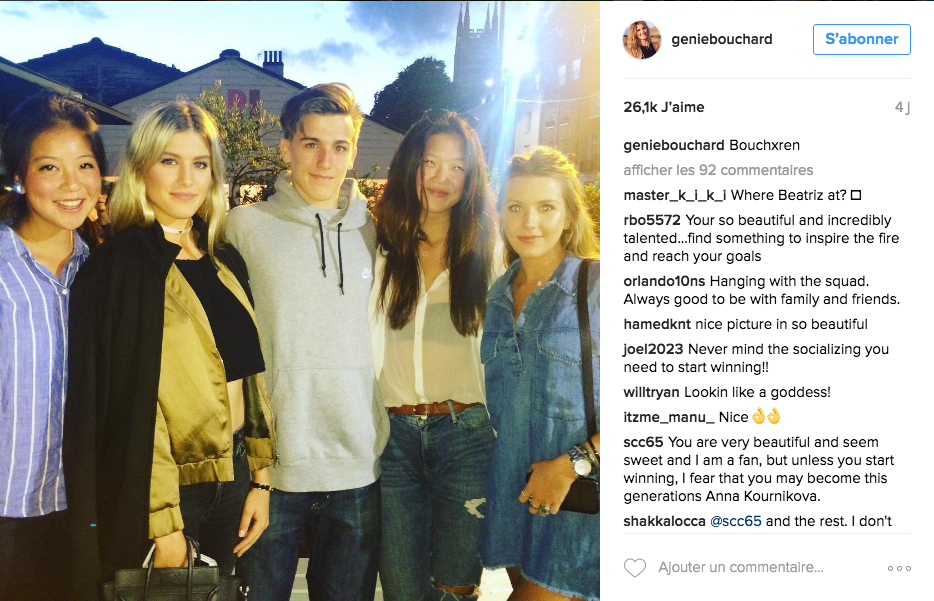Image resolution: width=934 pixels, height=601 pixels.
Task: Open master_k_i_k_i commenter profile
Action: coord(675,195)
